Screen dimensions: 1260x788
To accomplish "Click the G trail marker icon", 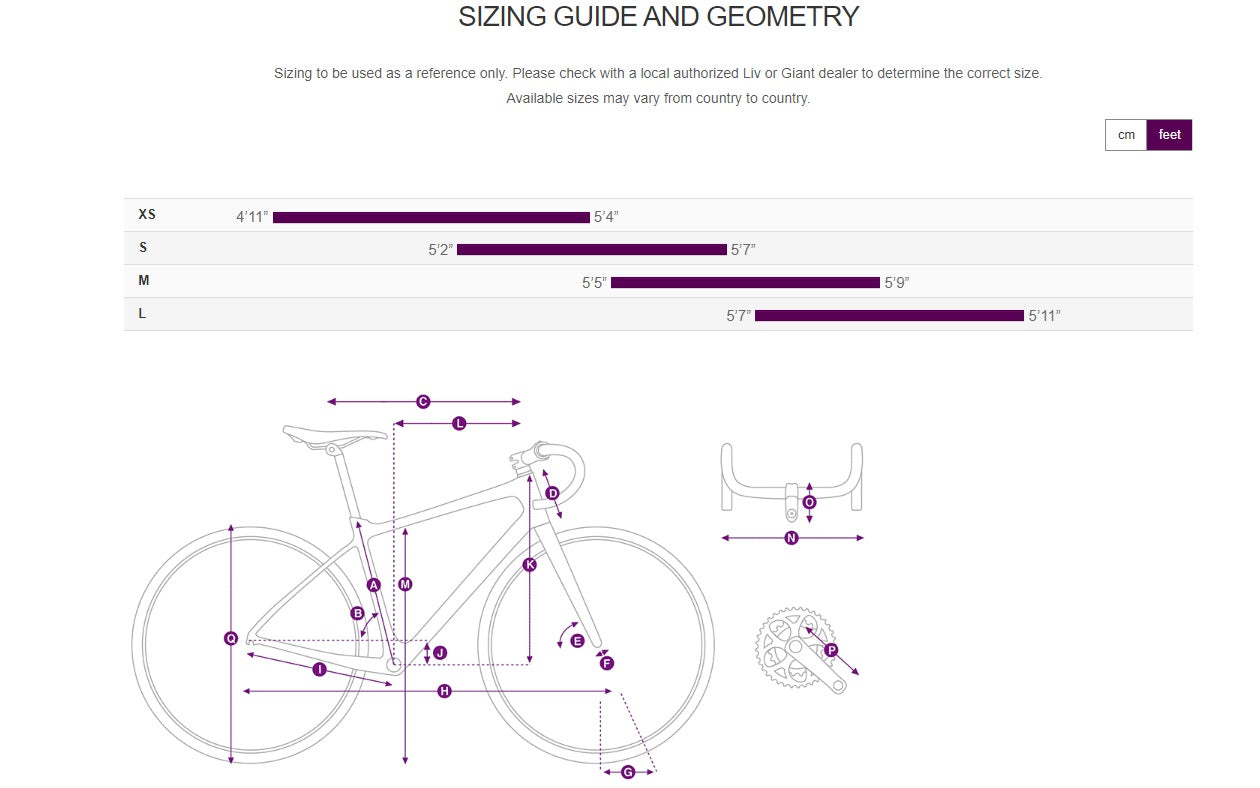I will click(x=628, y=772).
